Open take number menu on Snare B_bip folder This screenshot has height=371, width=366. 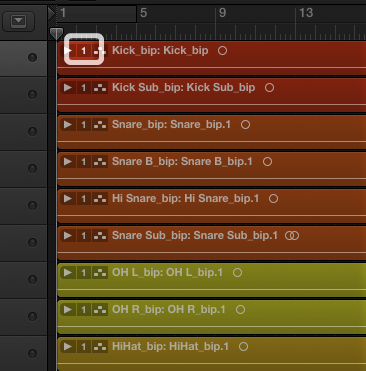point(84,162)
